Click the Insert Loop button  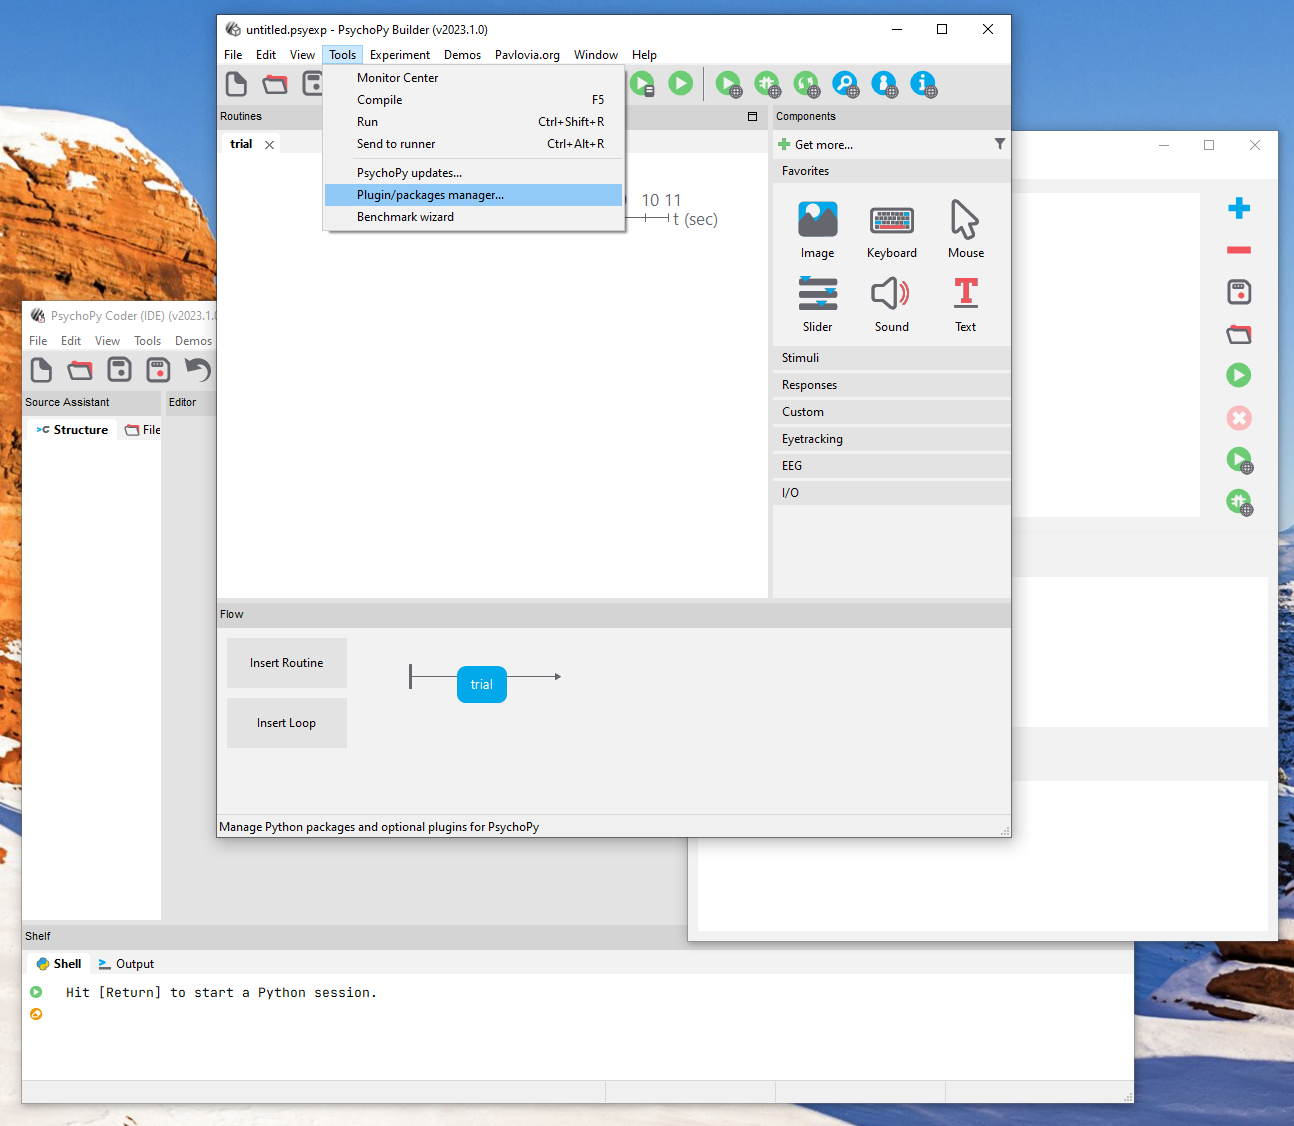[287, 723]
